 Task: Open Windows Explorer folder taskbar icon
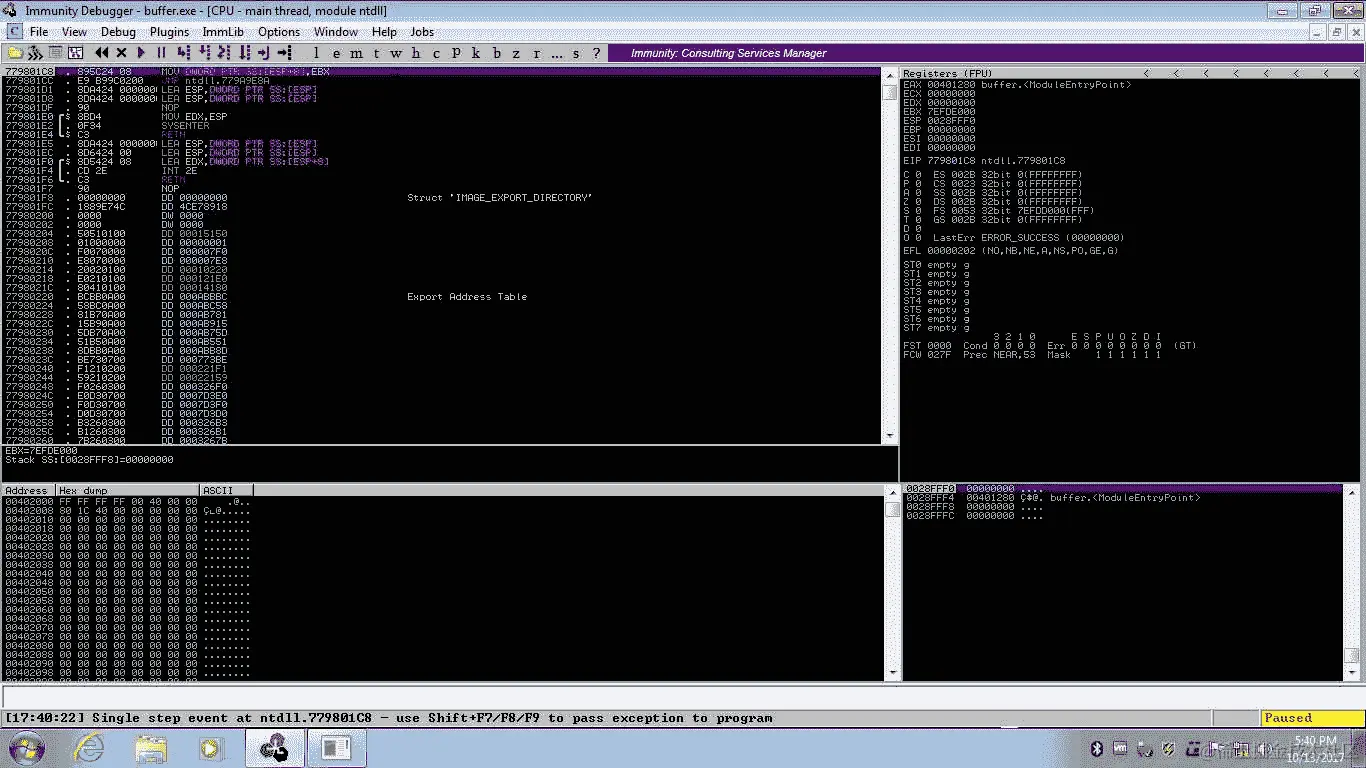[x=150, y=748]
